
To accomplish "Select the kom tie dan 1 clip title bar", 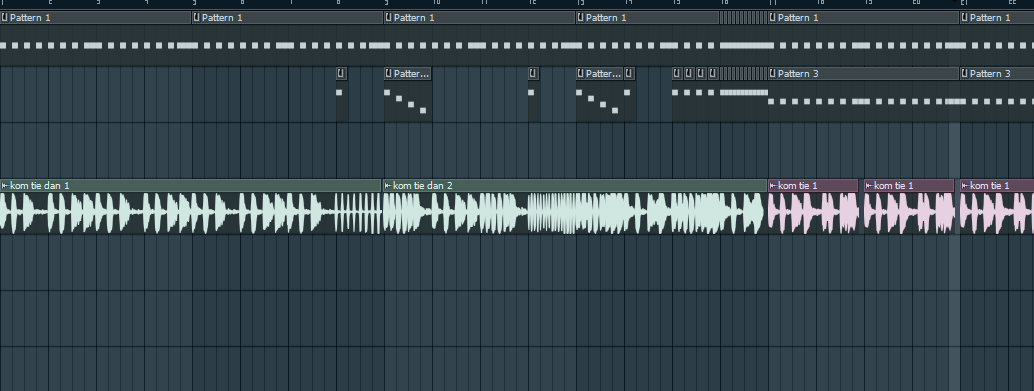I will tap(191, 186).
